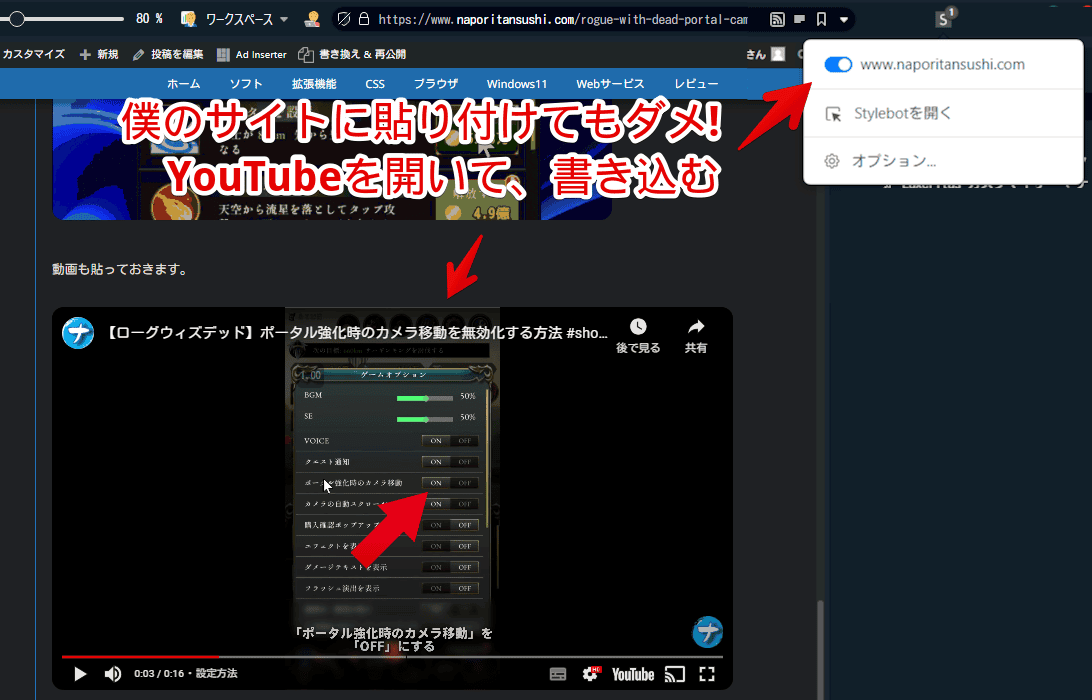Click the user avatar in the admin bar

[778, 54]
